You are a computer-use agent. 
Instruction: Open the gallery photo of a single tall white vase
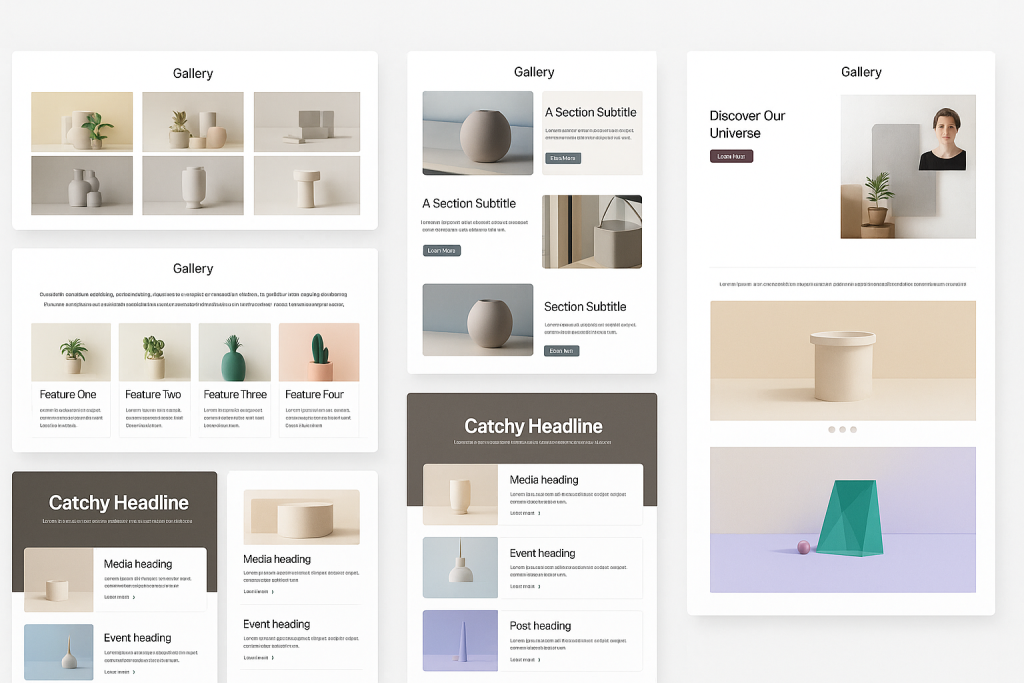pos(193,185)
